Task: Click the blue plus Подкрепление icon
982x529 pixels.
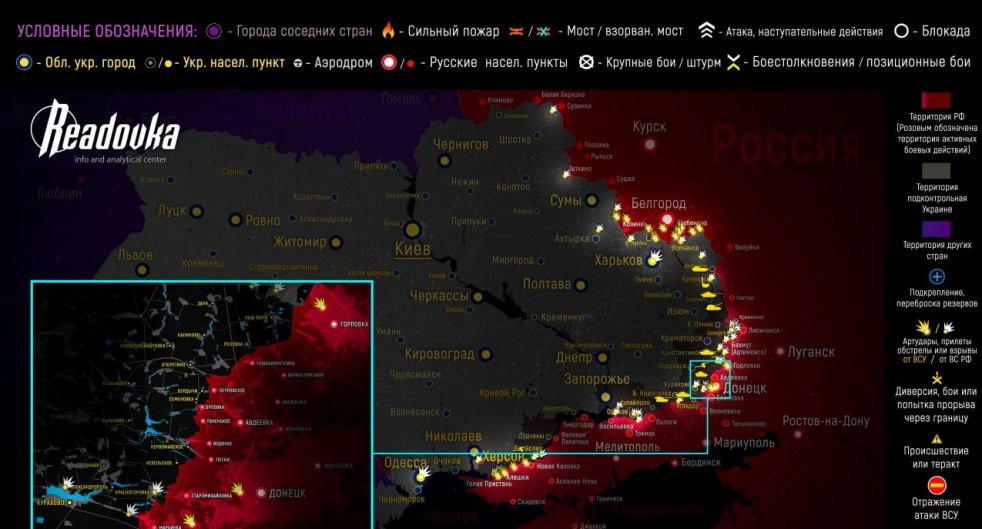Action: coord(936,277)
